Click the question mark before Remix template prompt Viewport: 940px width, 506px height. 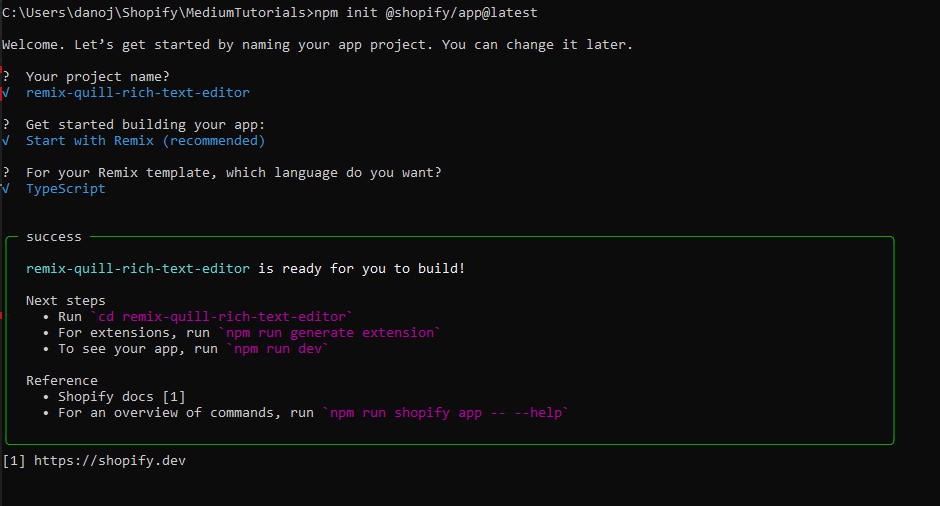click(x=6, y=173)
